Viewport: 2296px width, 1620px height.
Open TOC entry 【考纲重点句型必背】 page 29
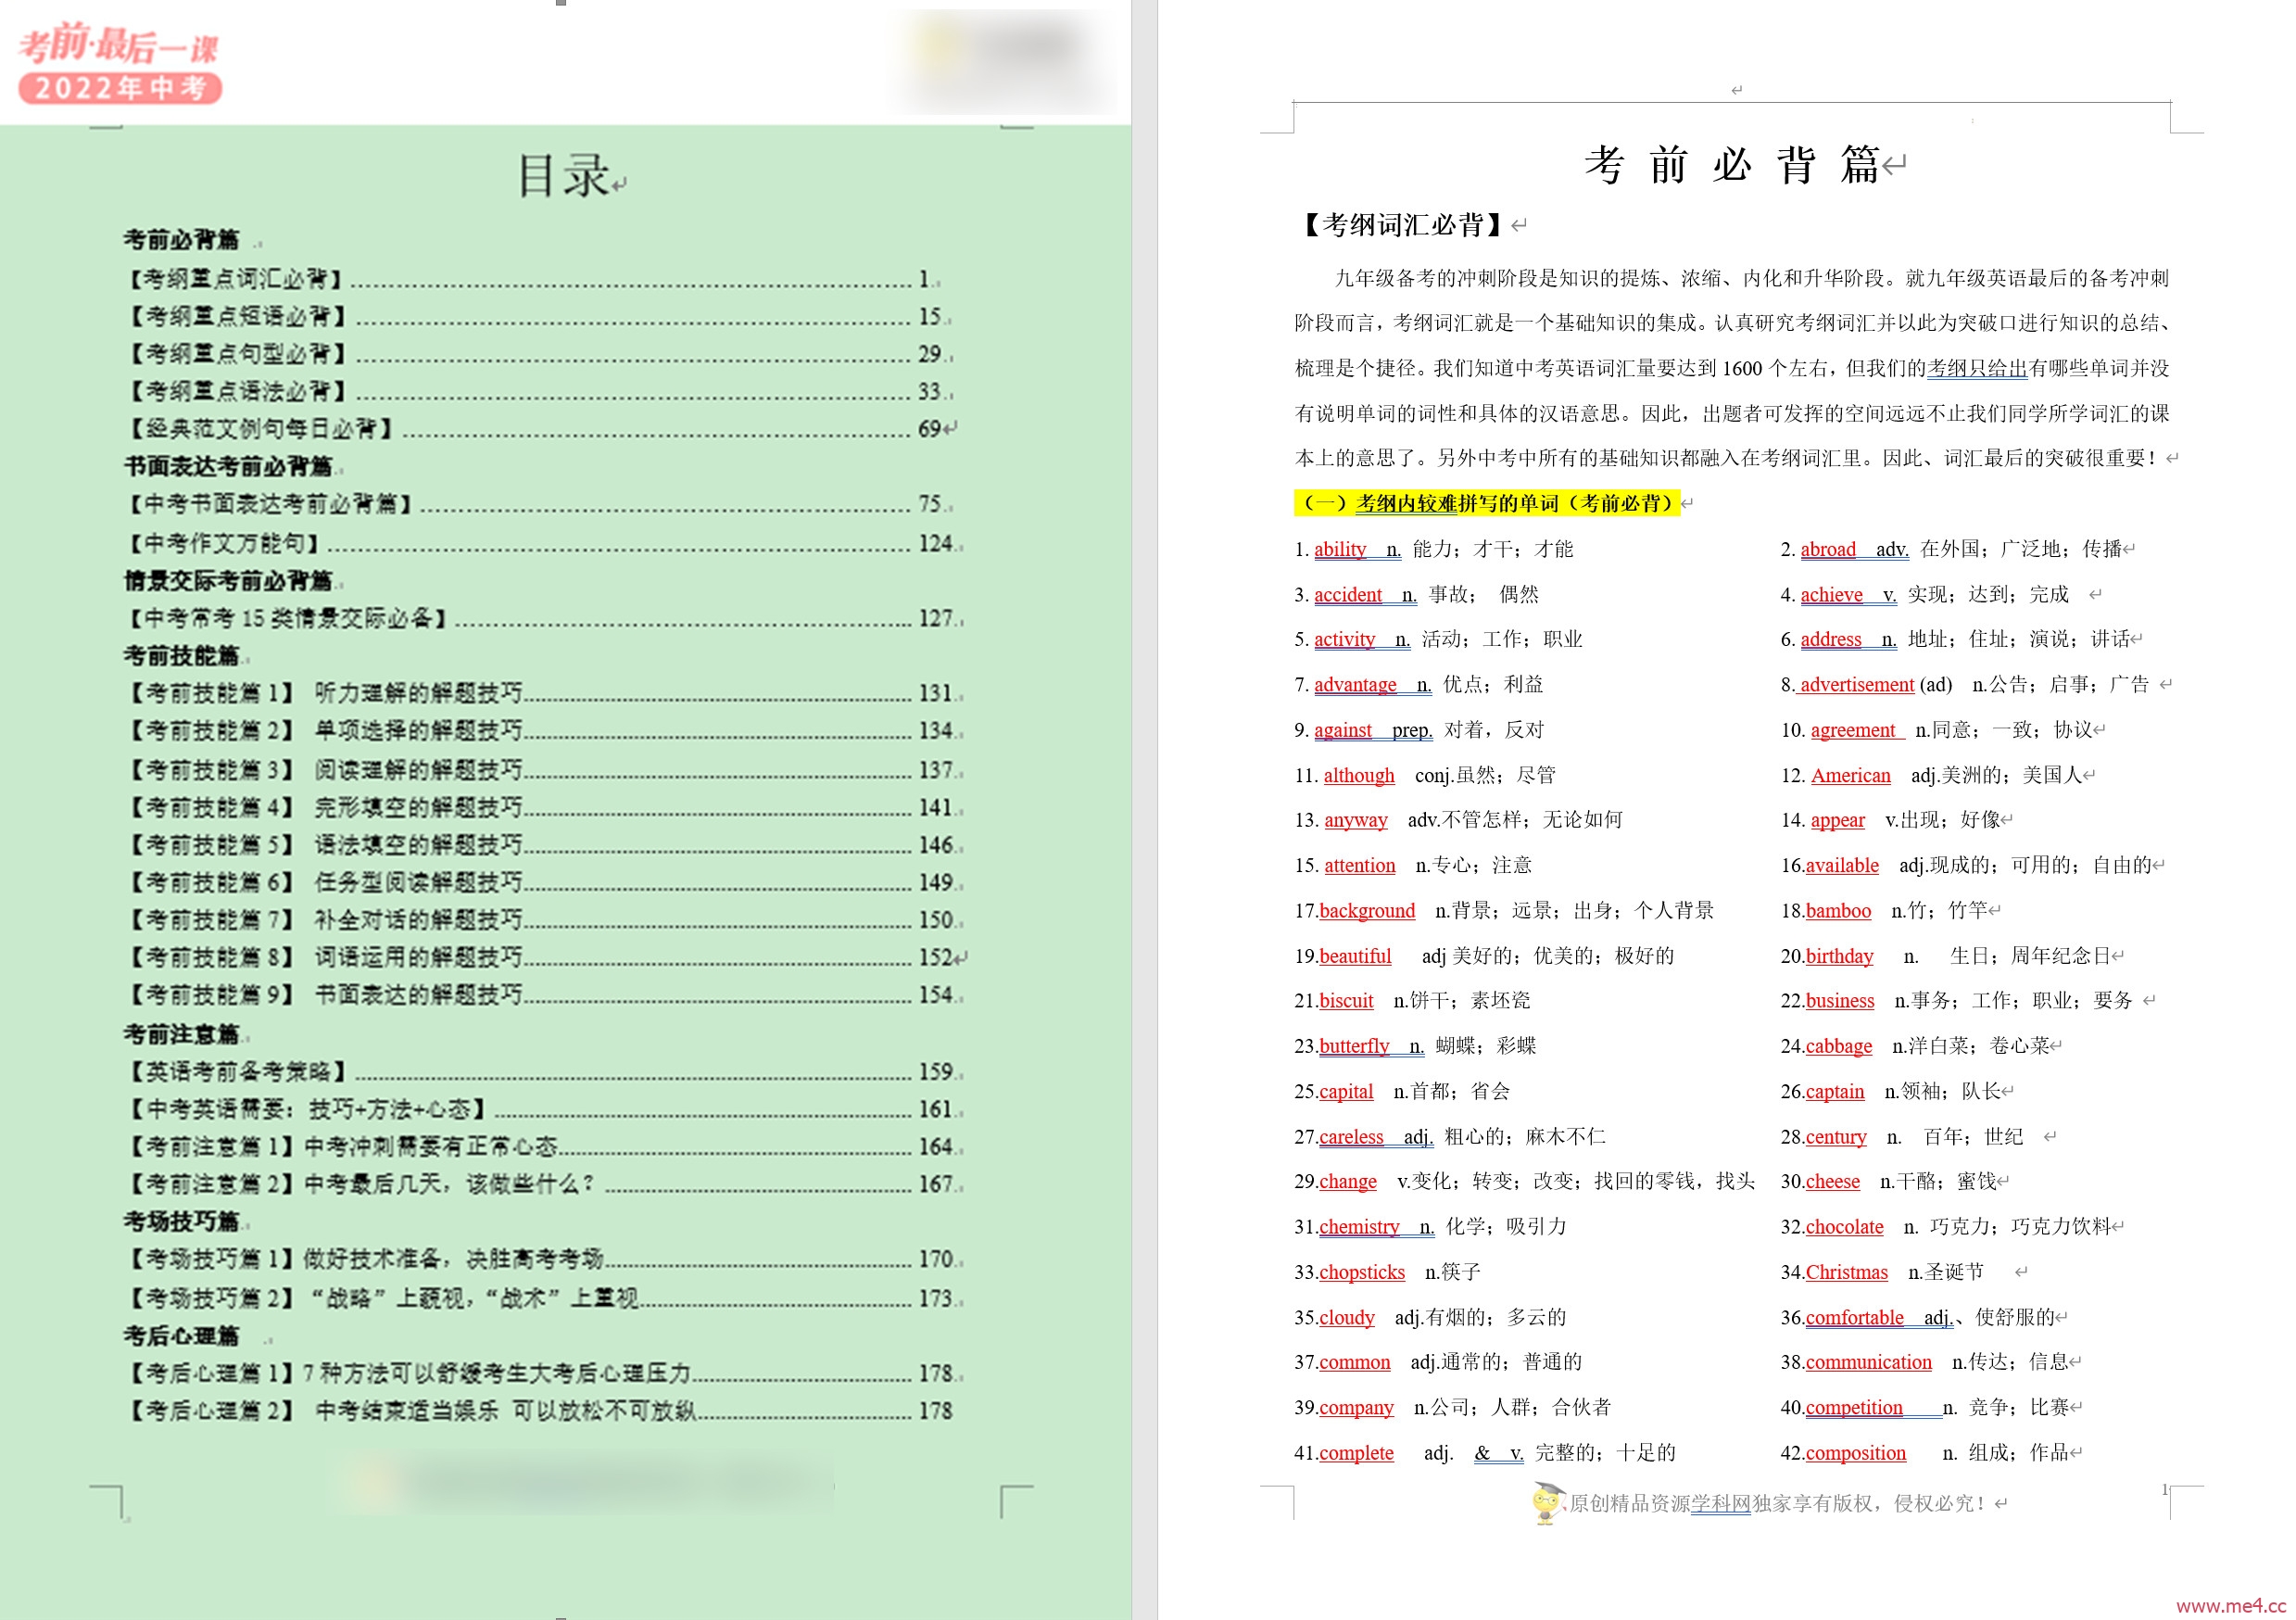pyautogui.click(x=536, y=354)
